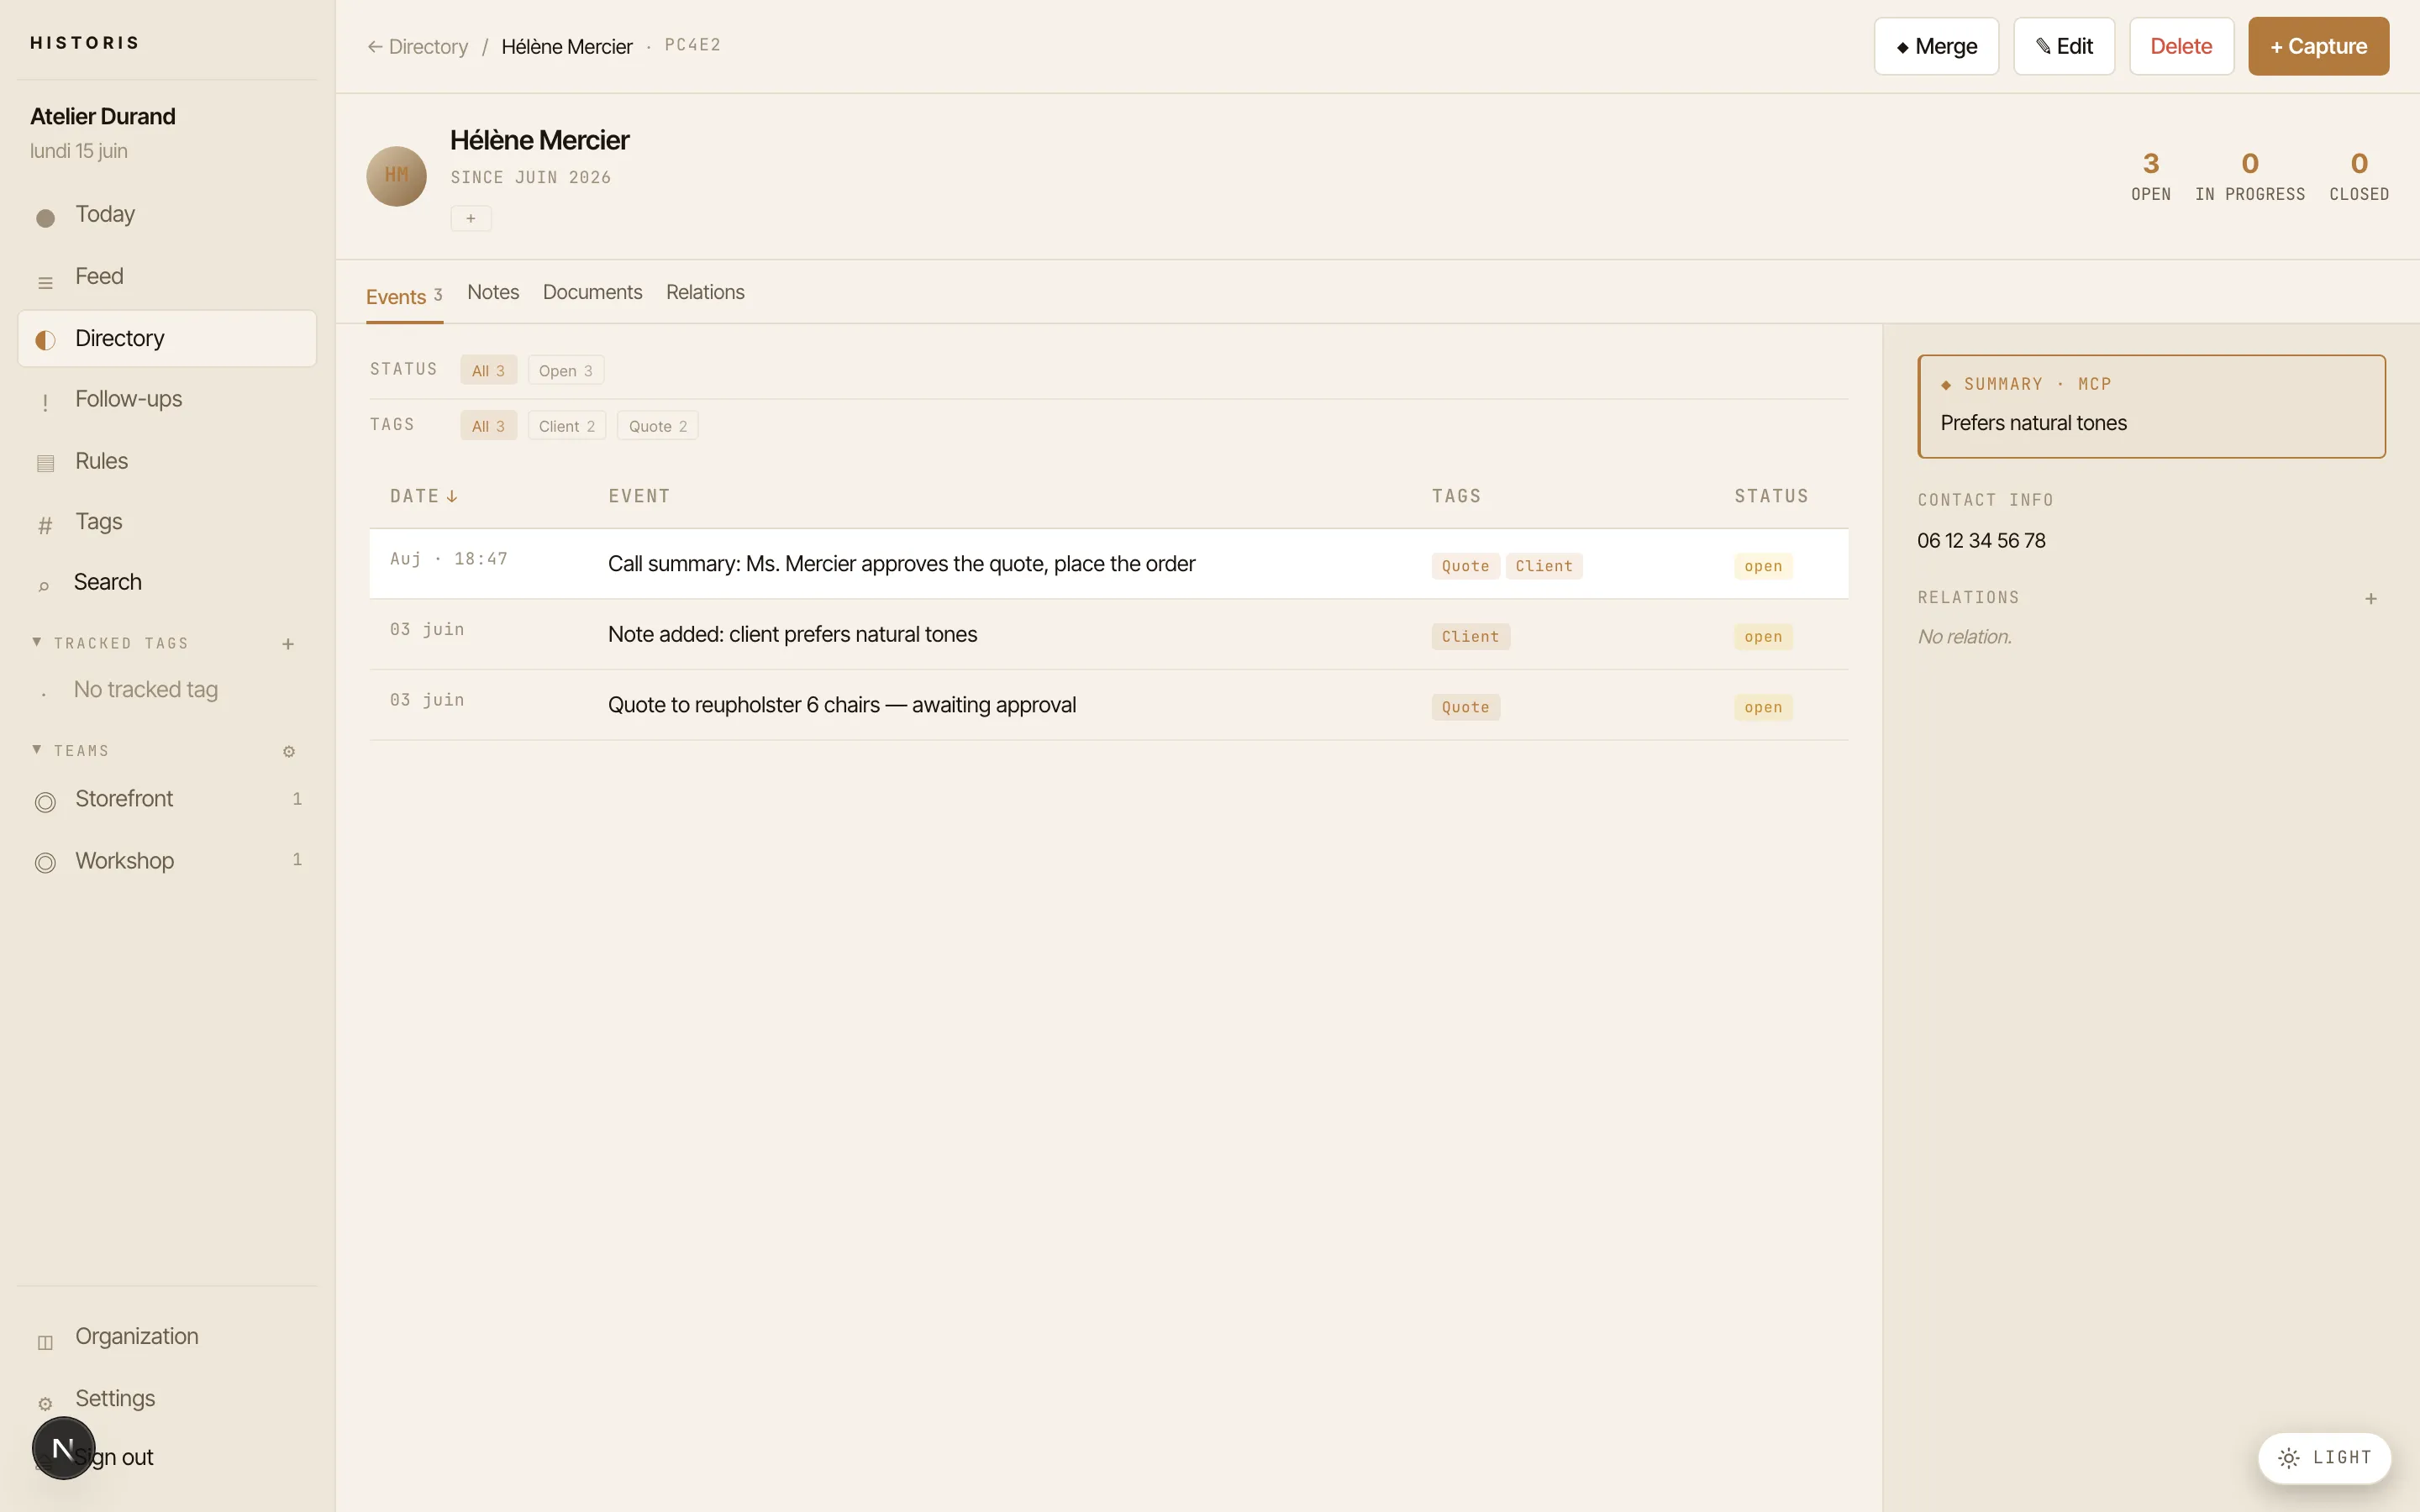2420x1512 pixels.
Task: Click the 0 Closed counter
Action: click(x=2359, y=176)
